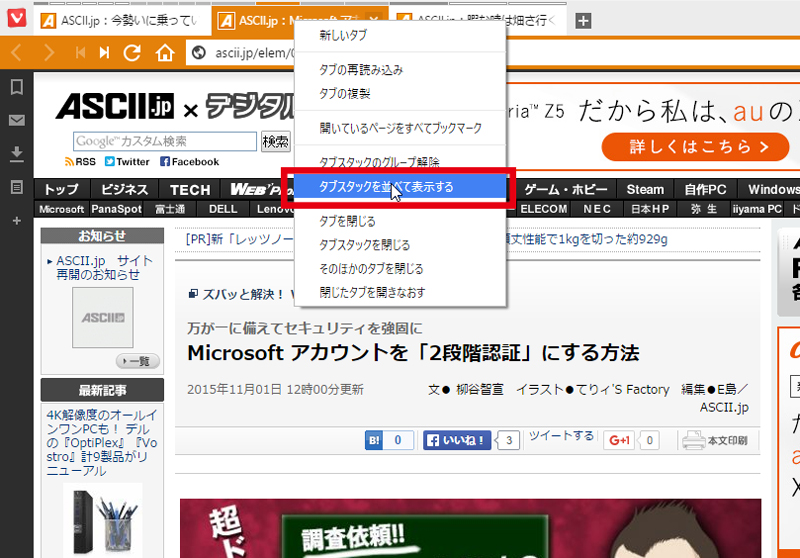800x558 pixels.
Task: Go back with the back arrow
Action: [x=16, y=53]
